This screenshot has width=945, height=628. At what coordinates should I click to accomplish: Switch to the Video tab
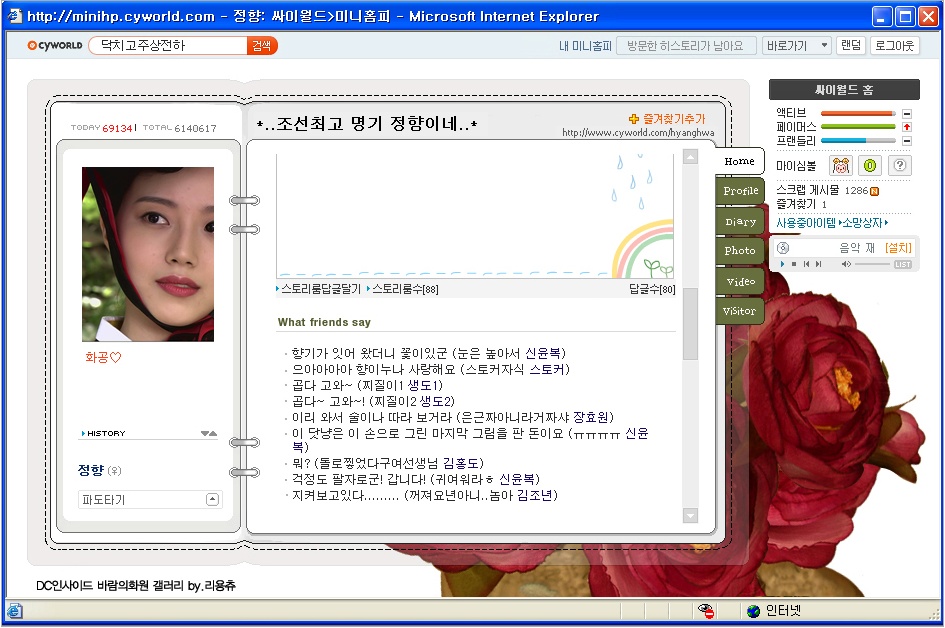(x=741, y=281)
